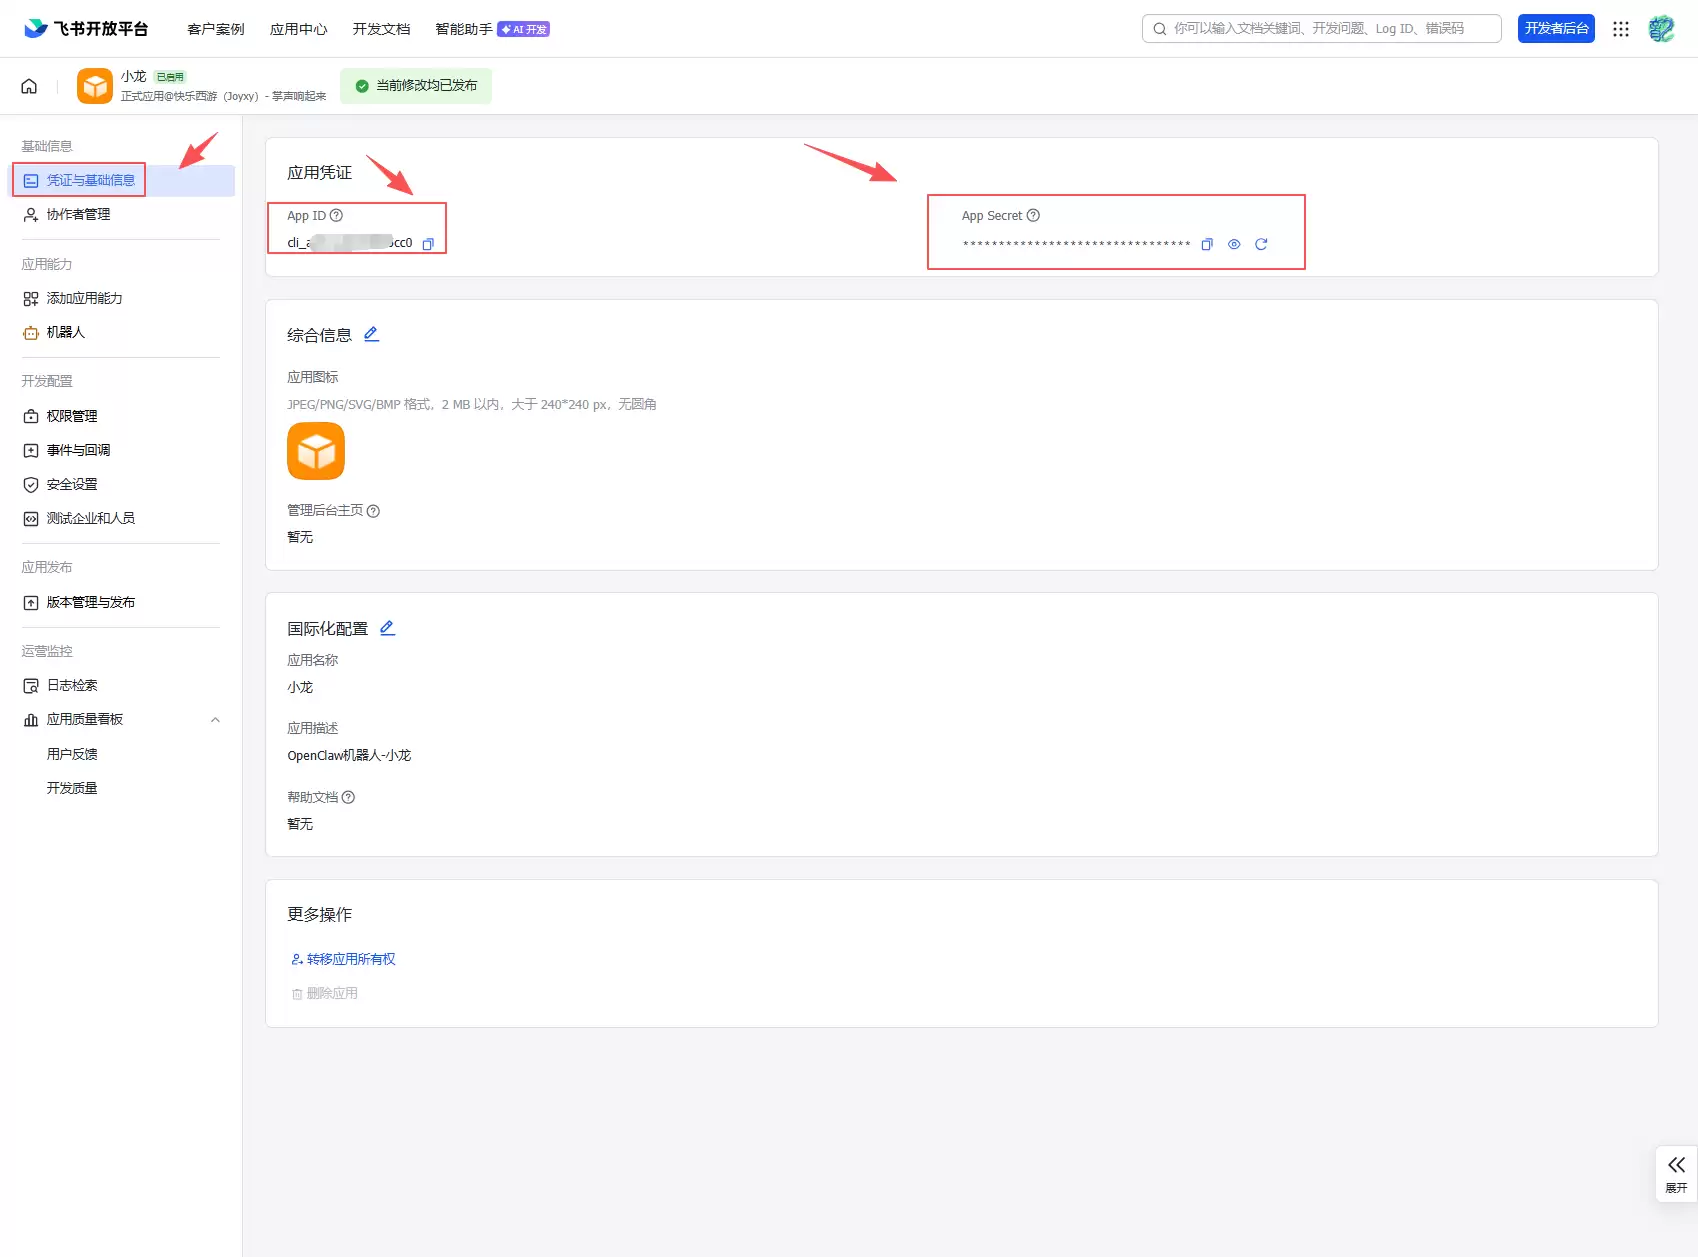Edit the 国际化配置 section
Image resolution: width=1698 pixels, height=1257 pixels.
pyautogui.click(x=387, y=628)
